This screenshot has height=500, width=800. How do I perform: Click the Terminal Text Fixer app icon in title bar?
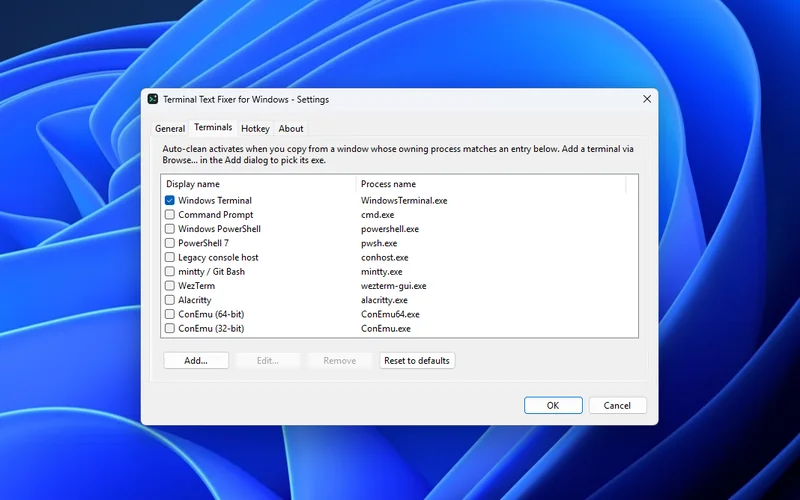pos(153,99)
